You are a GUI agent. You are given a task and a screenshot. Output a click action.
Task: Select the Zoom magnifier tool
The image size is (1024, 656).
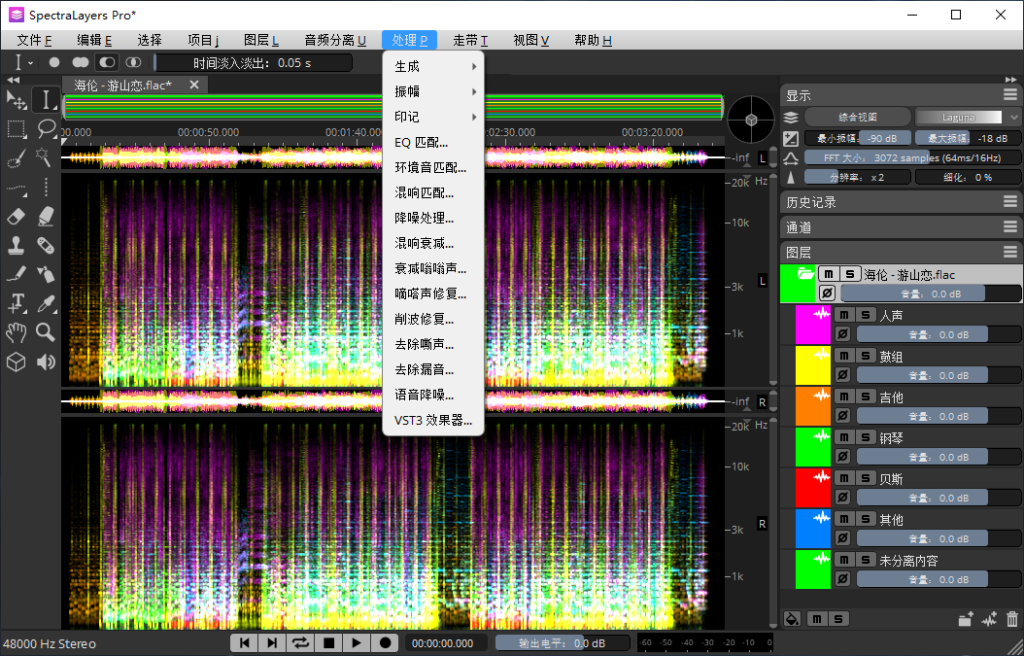46,333
